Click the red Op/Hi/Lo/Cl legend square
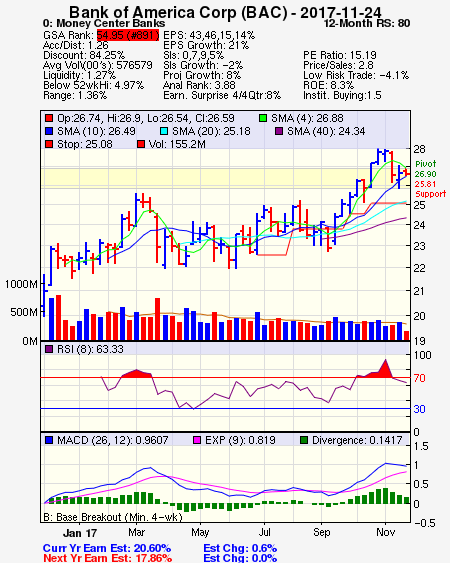Image resolution: width=450 pixels, height=563 pixels. (49, 118)
